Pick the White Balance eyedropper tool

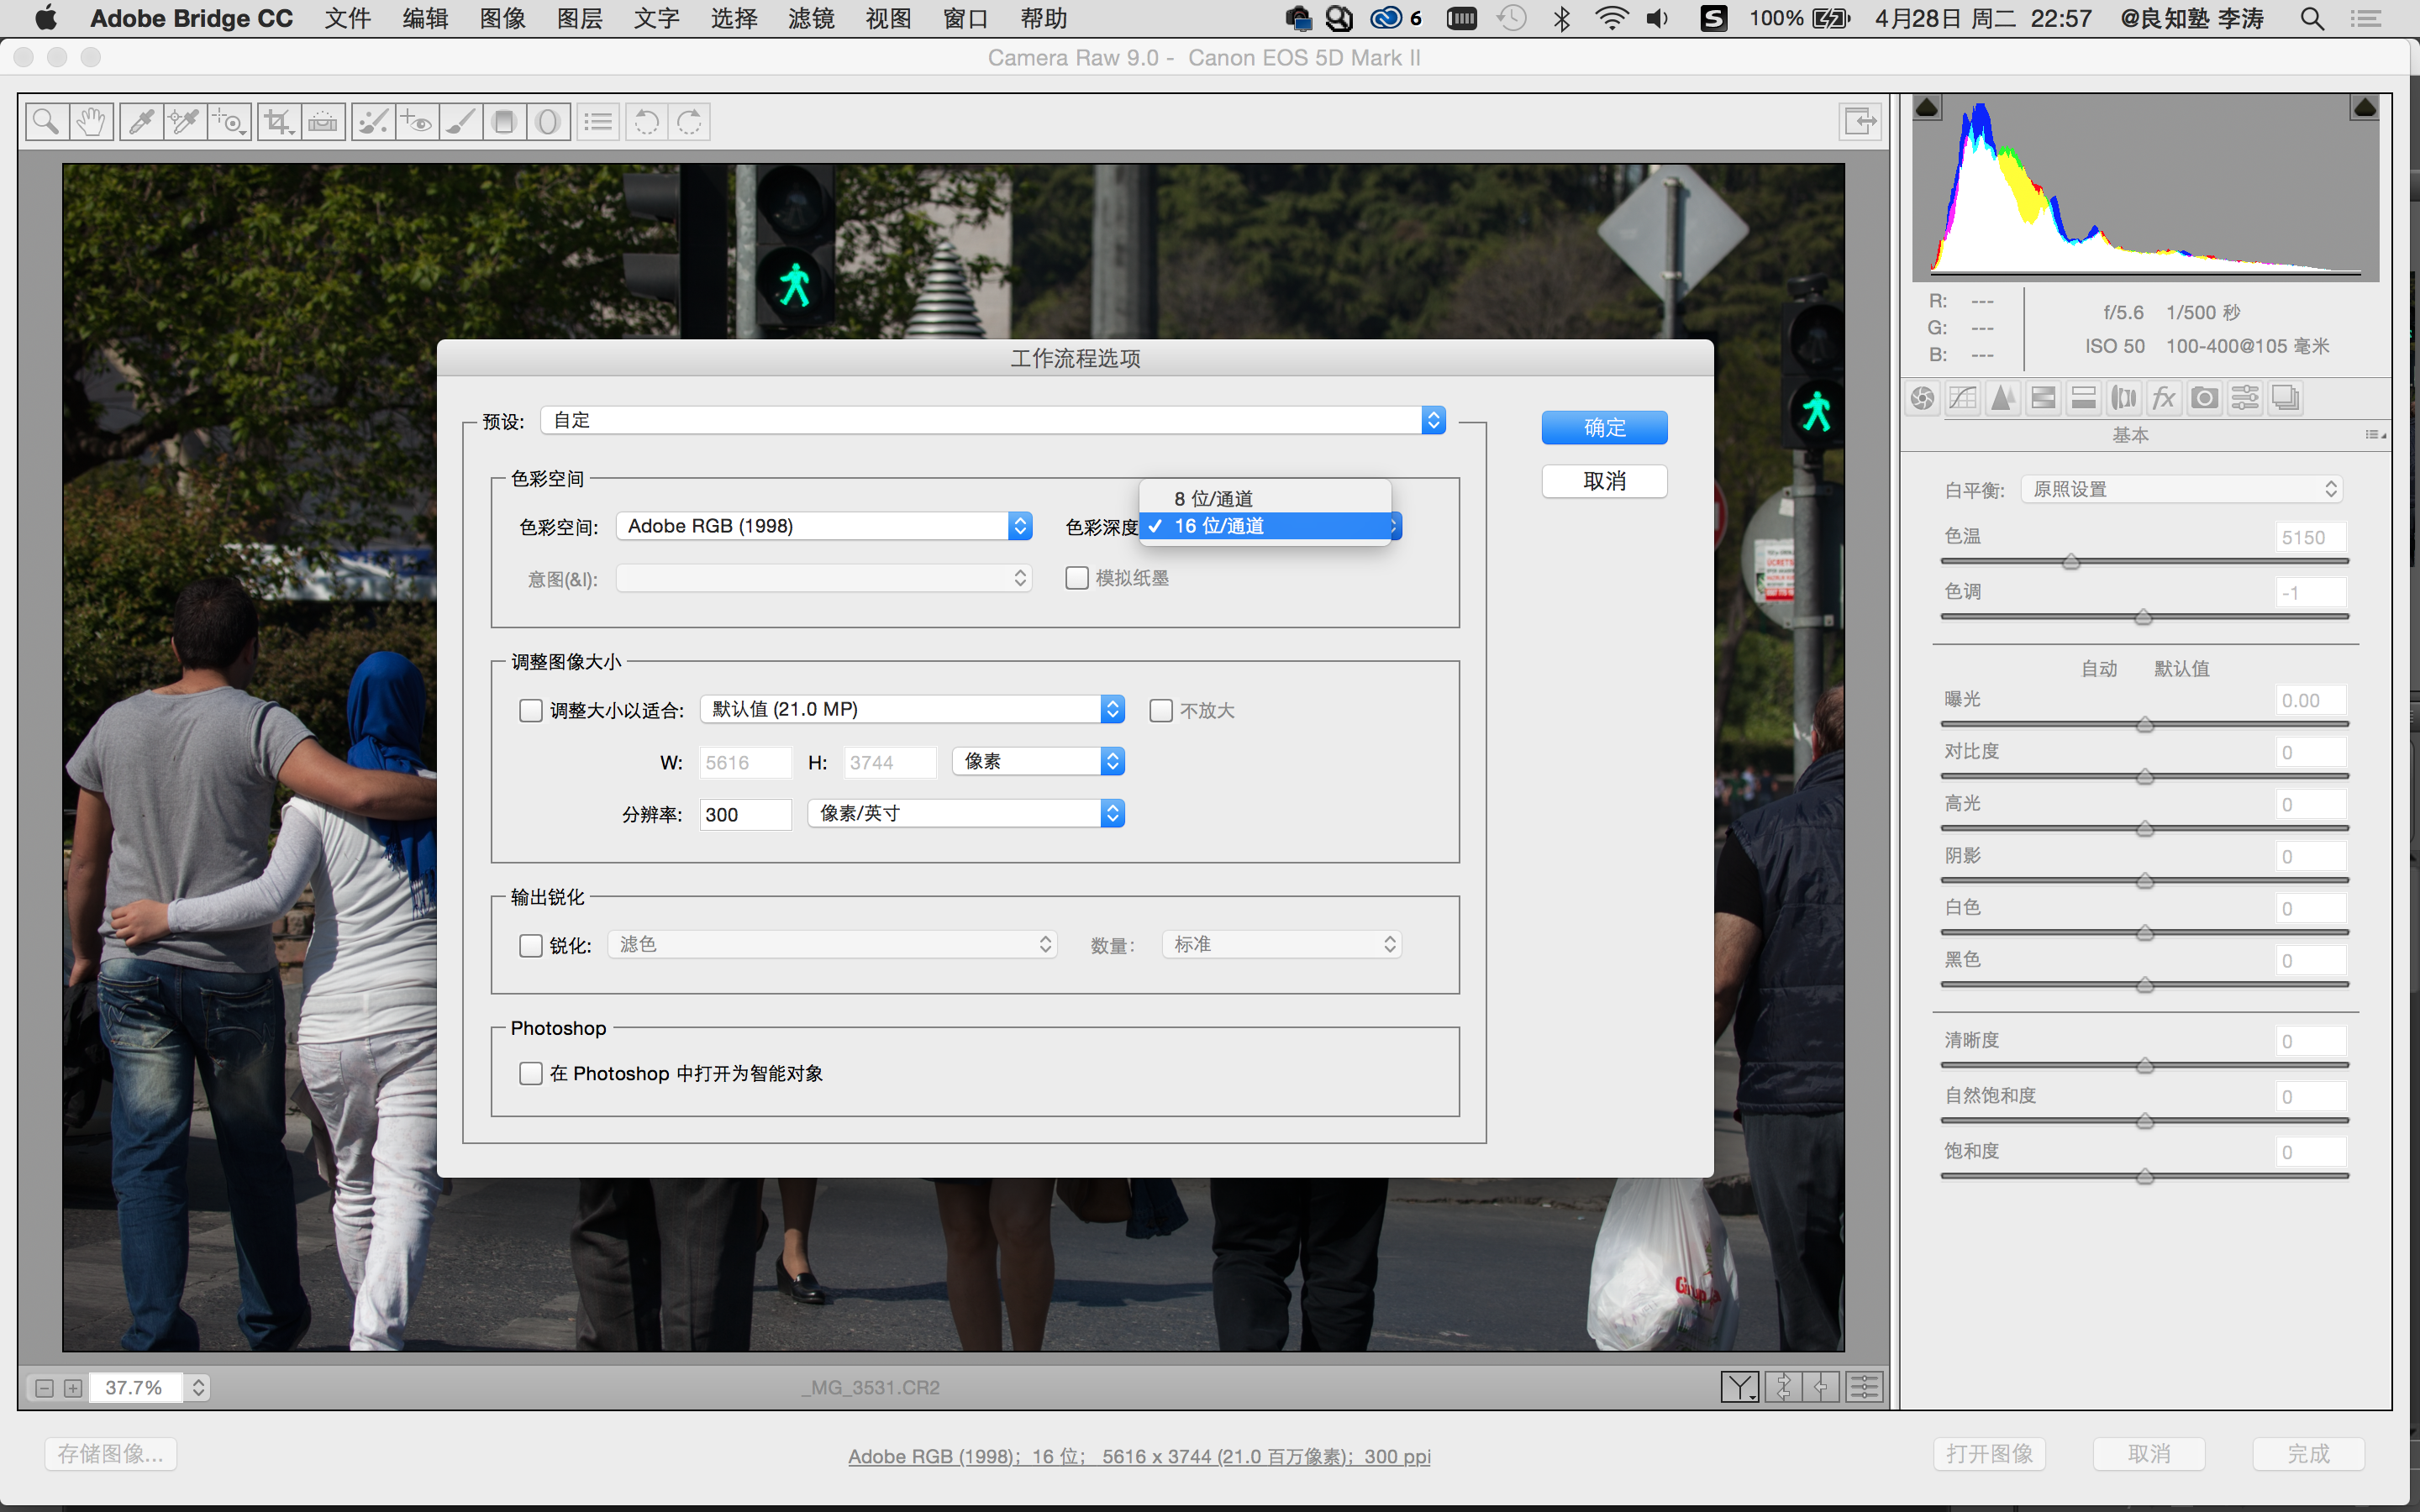(141, 122)
